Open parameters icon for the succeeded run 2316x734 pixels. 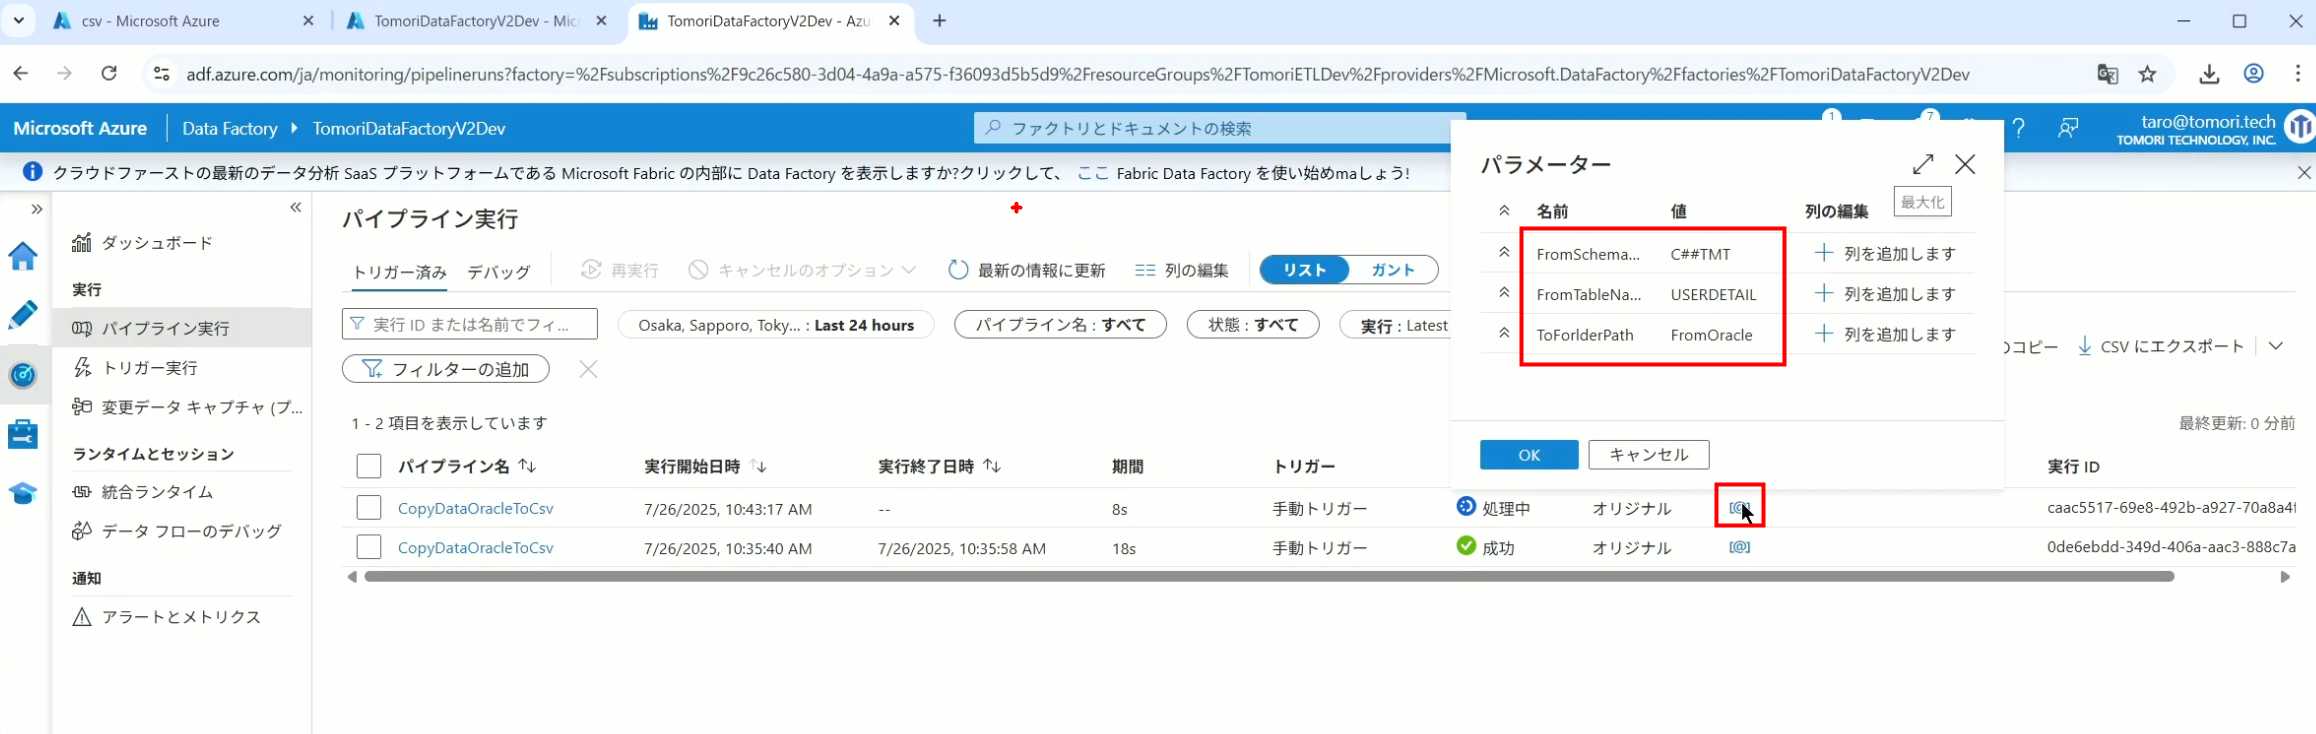click(x=1739, y=547)
